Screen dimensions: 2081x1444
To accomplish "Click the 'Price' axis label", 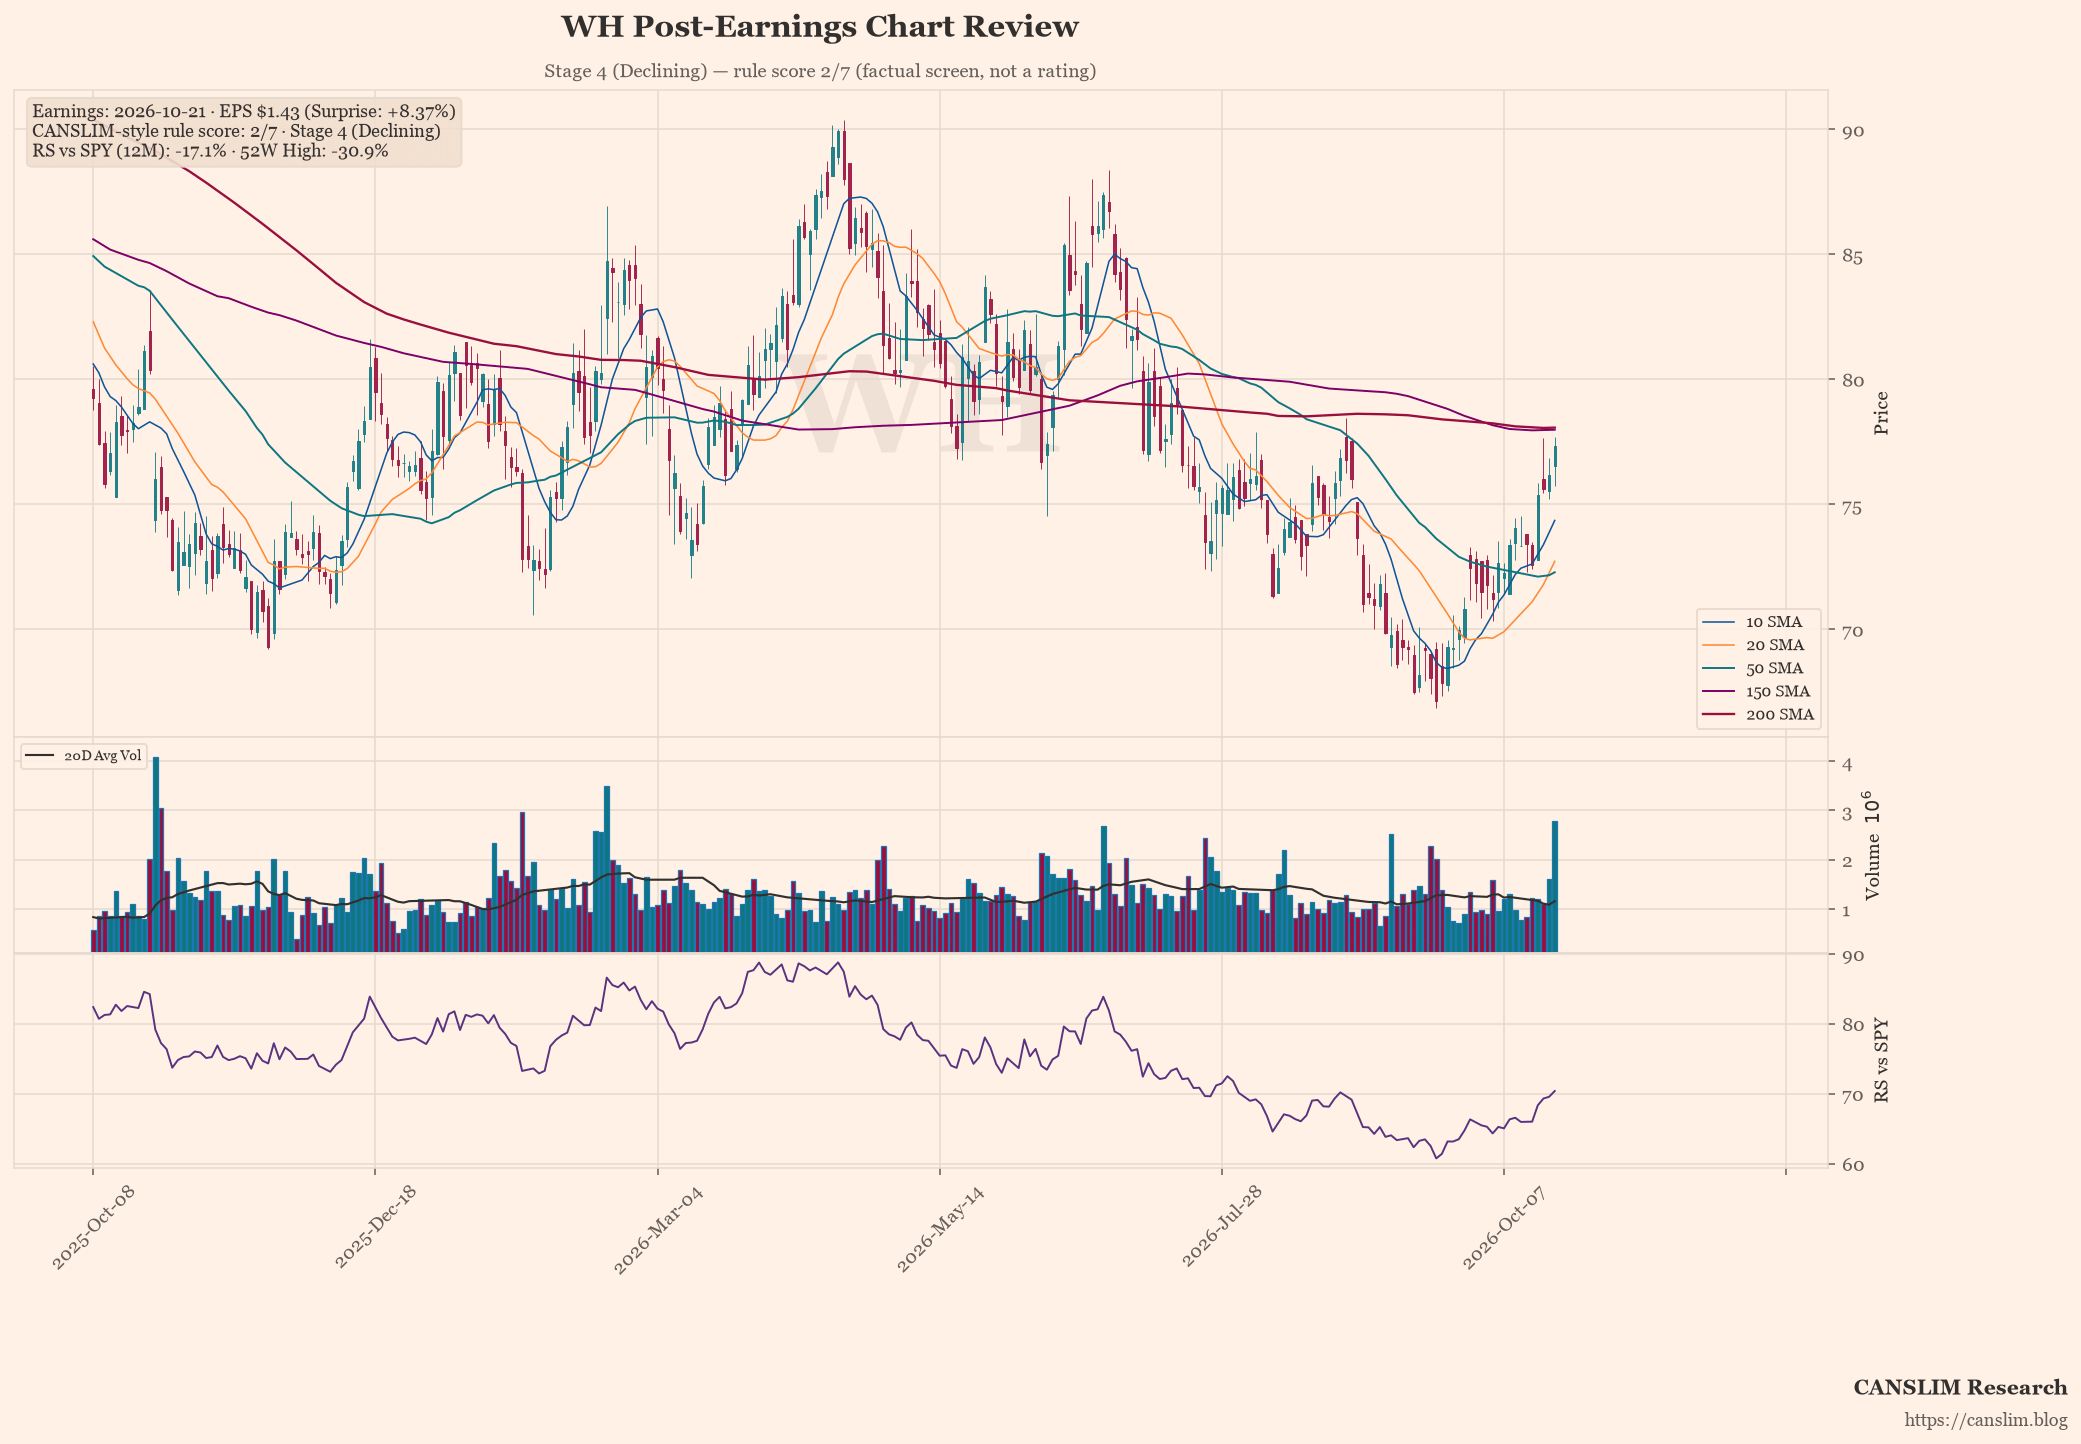I will 1881,413.
